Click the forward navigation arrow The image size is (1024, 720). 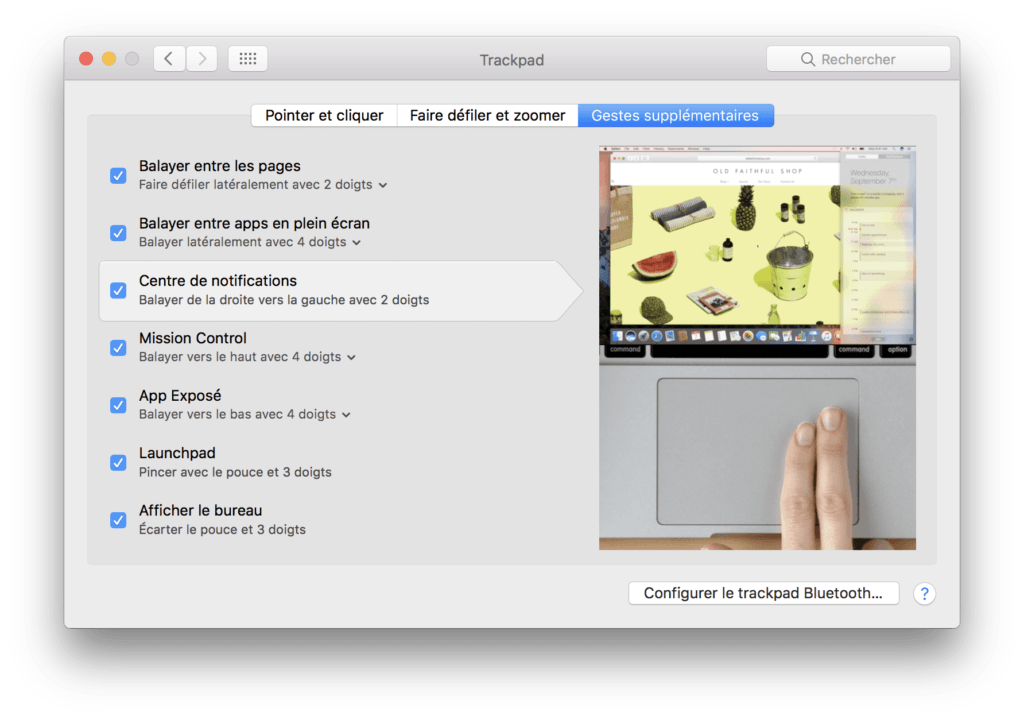click(201, 59)
